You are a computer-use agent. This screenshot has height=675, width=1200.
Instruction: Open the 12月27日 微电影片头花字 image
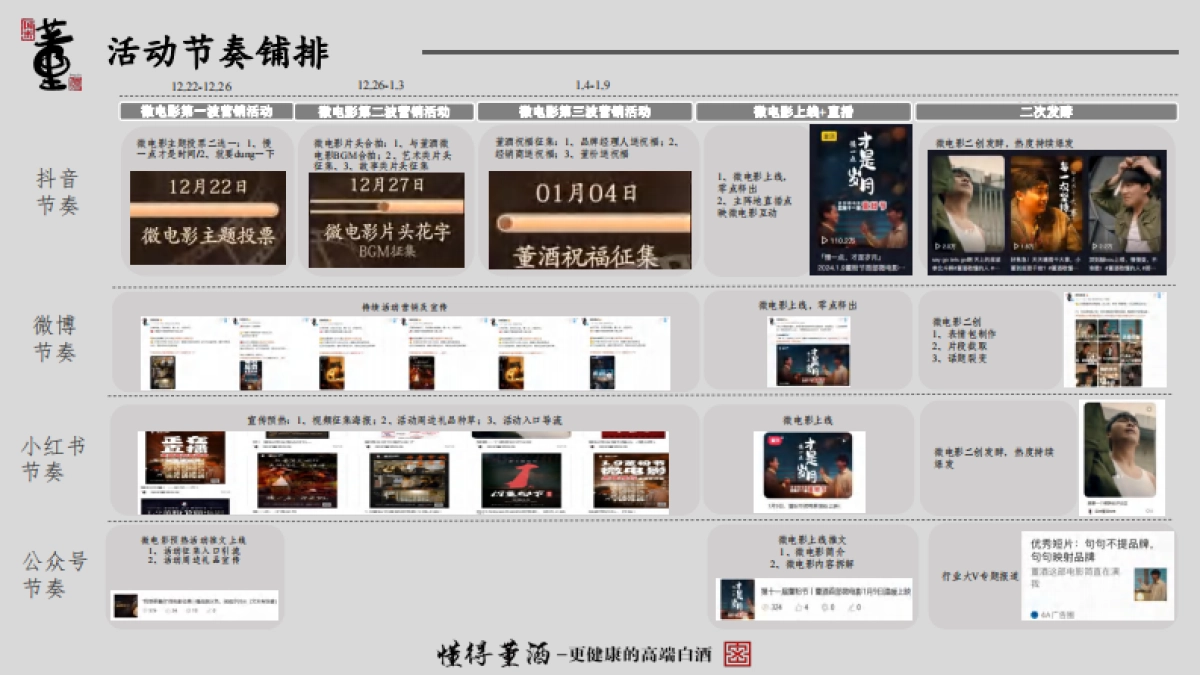[386, 219]
